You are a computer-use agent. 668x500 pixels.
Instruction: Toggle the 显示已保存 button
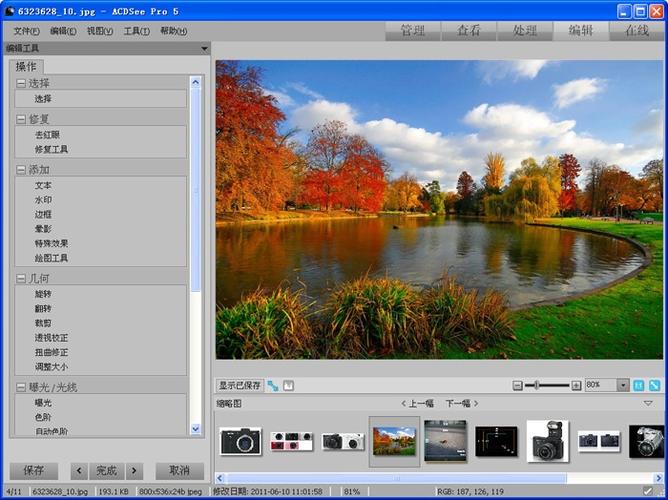click(x=240, y=385)
